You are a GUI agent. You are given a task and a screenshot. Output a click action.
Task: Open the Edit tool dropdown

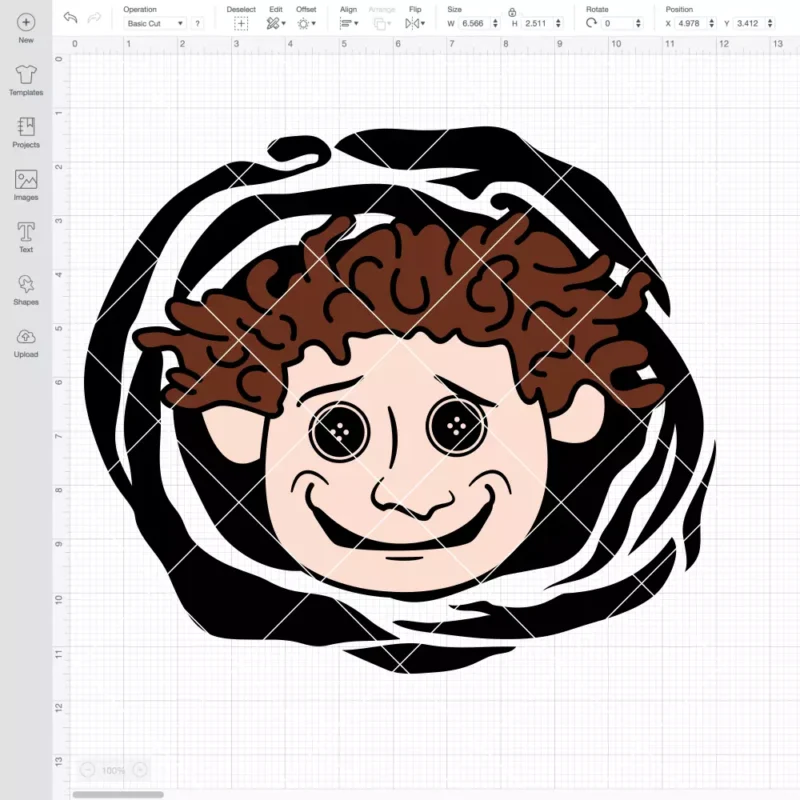(x=276, y=23)
